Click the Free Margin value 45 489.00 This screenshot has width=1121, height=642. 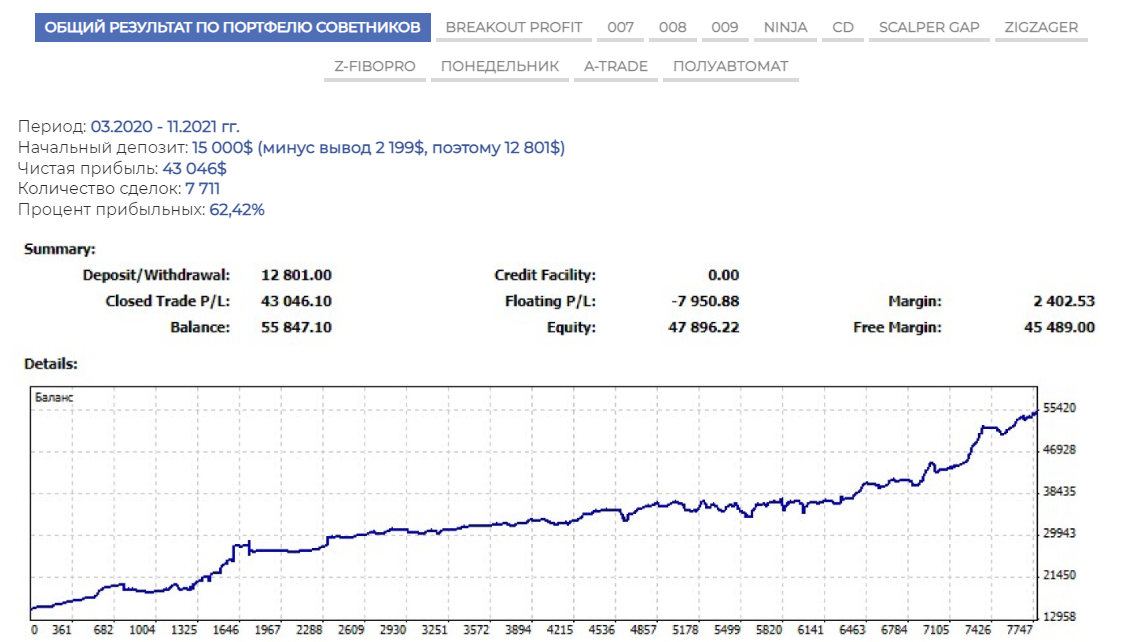(x=1059, y=327)
